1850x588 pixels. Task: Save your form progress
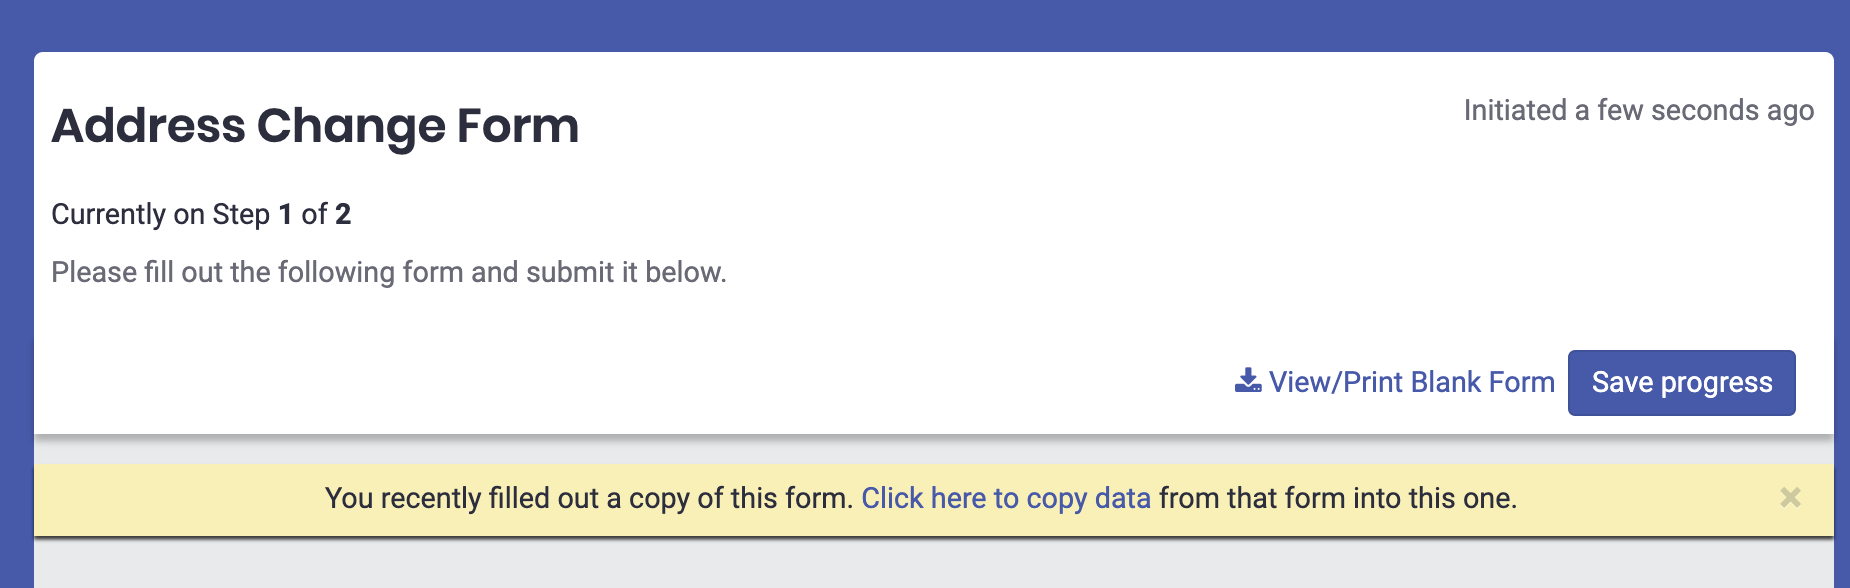(x=1681, y=382)
